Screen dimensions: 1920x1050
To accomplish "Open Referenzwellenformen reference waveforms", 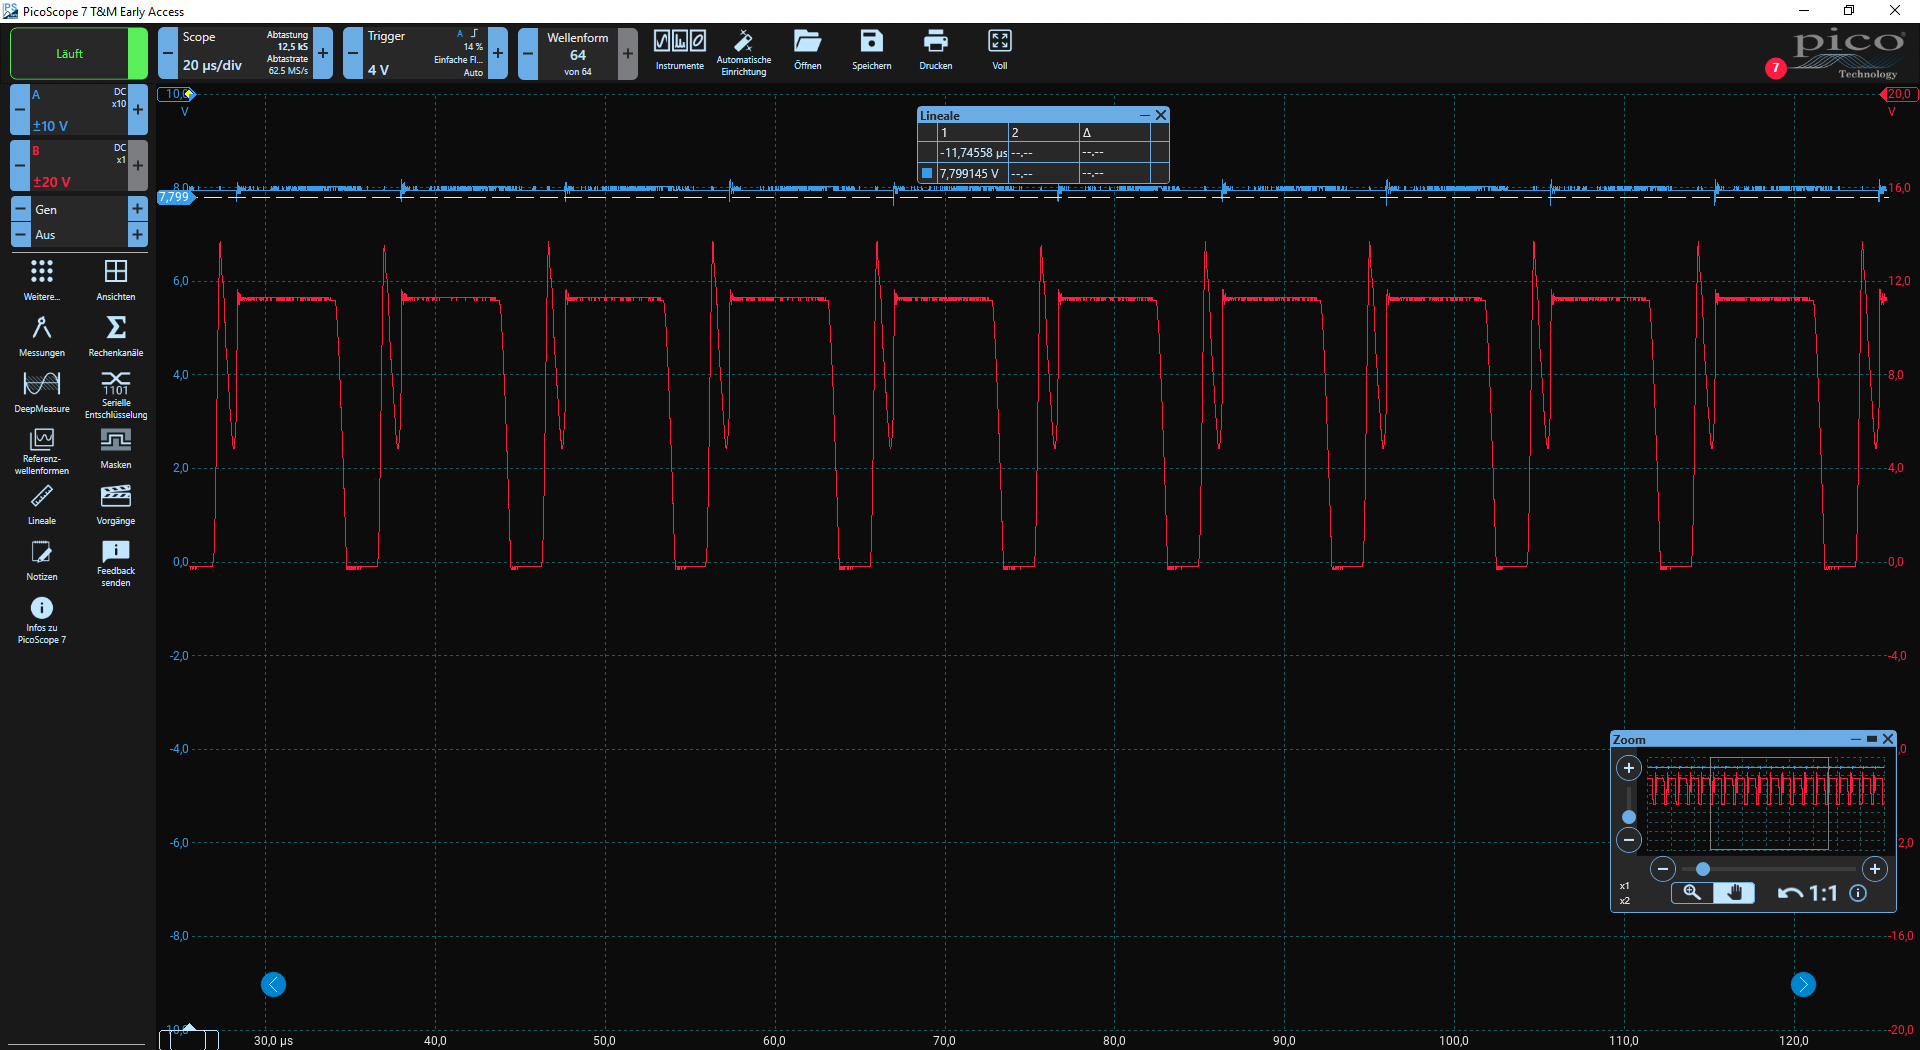I will tap(42, 450).
